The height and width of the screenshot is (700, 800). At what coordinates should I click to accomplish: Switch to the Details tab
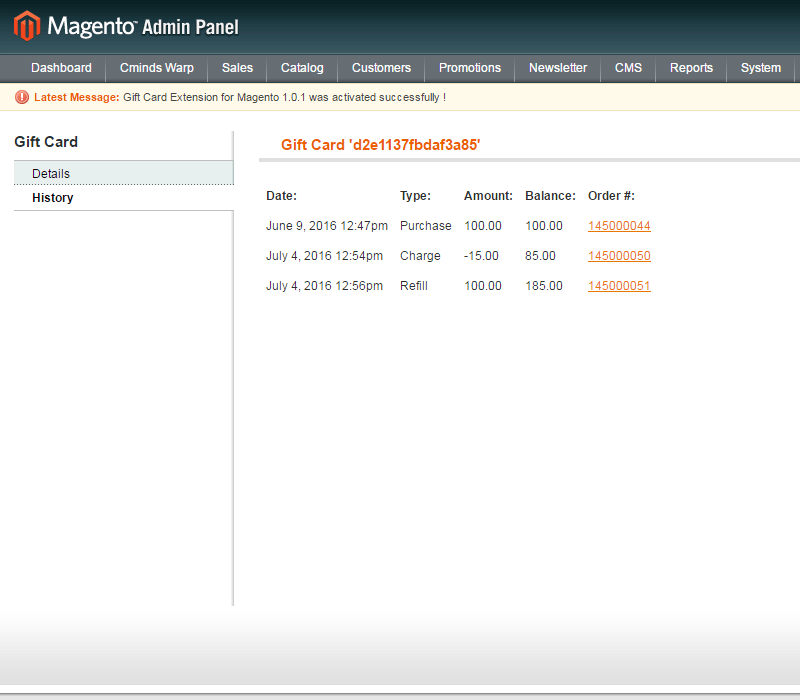point(51,174)
